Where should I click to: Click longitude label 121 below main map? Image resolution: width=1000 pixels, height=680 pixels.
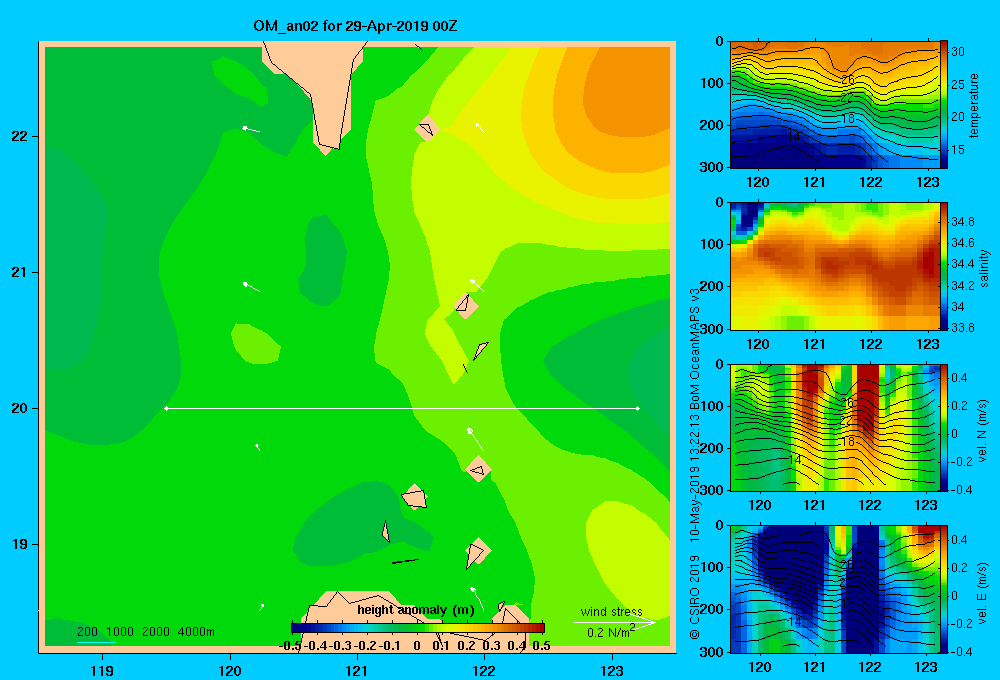click(357, 670)
